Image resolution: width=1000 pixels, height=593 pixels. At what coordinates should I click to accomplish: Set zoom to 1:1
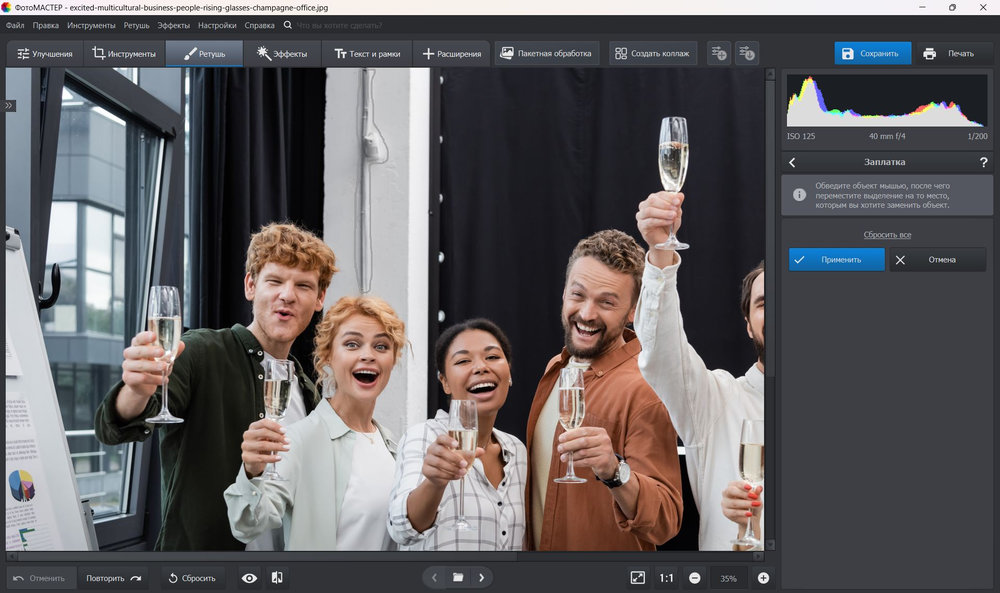[x=666, y=578]
